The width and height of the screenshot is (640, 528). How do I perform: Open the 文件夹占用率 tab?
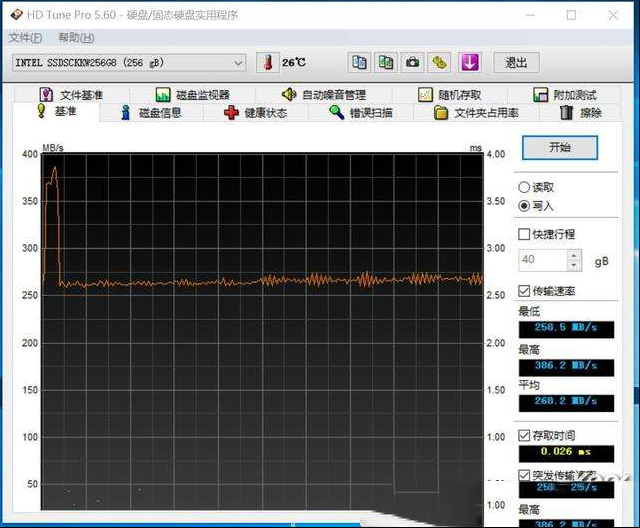click(476, 113)
